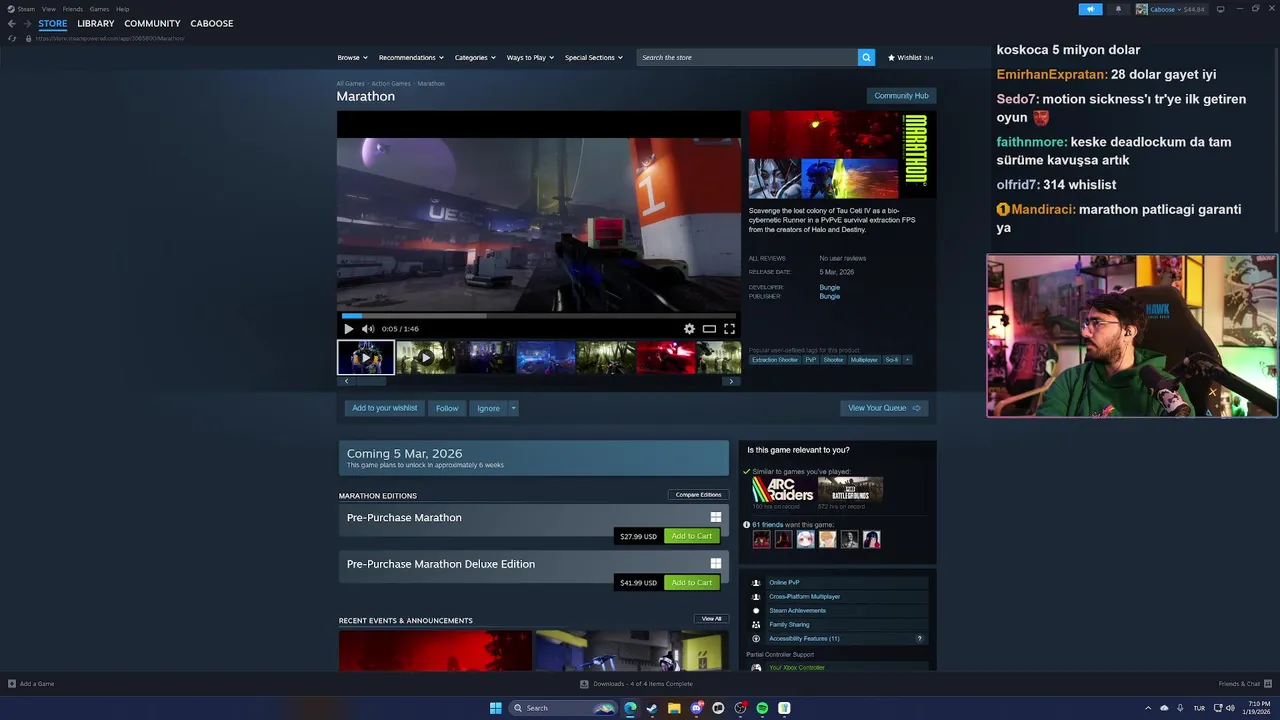This screenshot has width=1280, height=720.
Task: Click the Follow button
Action: click(447, 408)
